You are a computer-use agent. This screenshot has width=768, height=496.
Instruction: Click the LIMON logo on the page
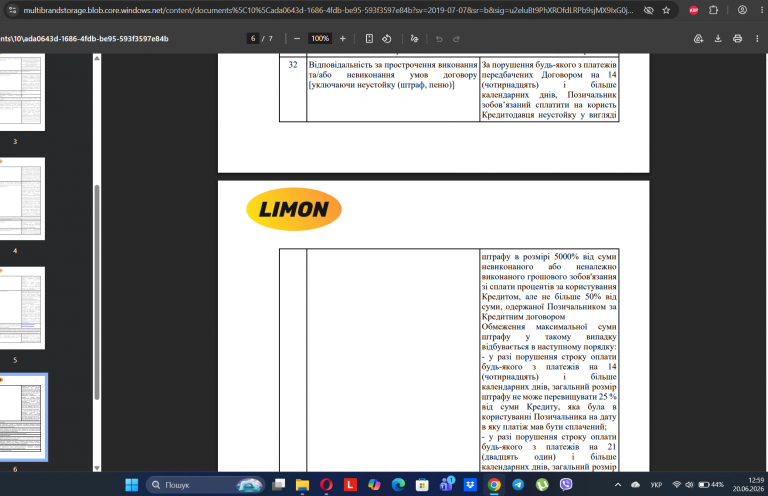[x=293, y=209]
